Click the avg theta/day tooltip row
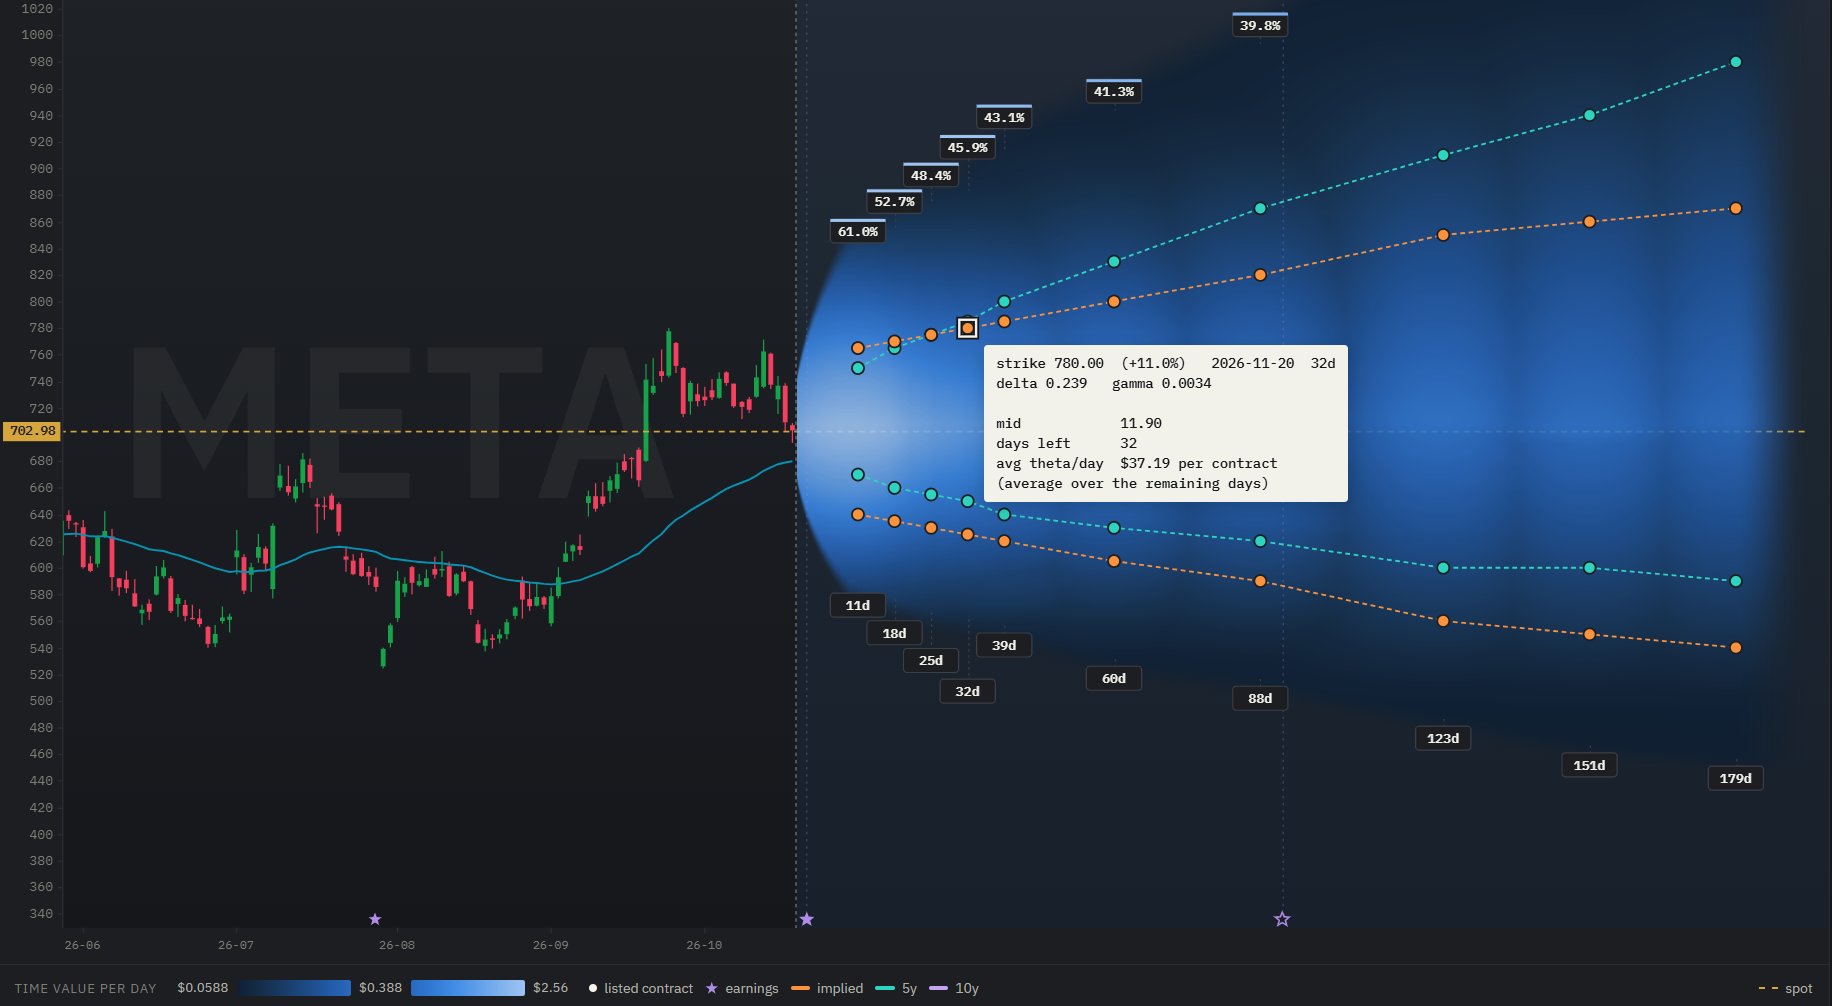 click(1137, 463)
